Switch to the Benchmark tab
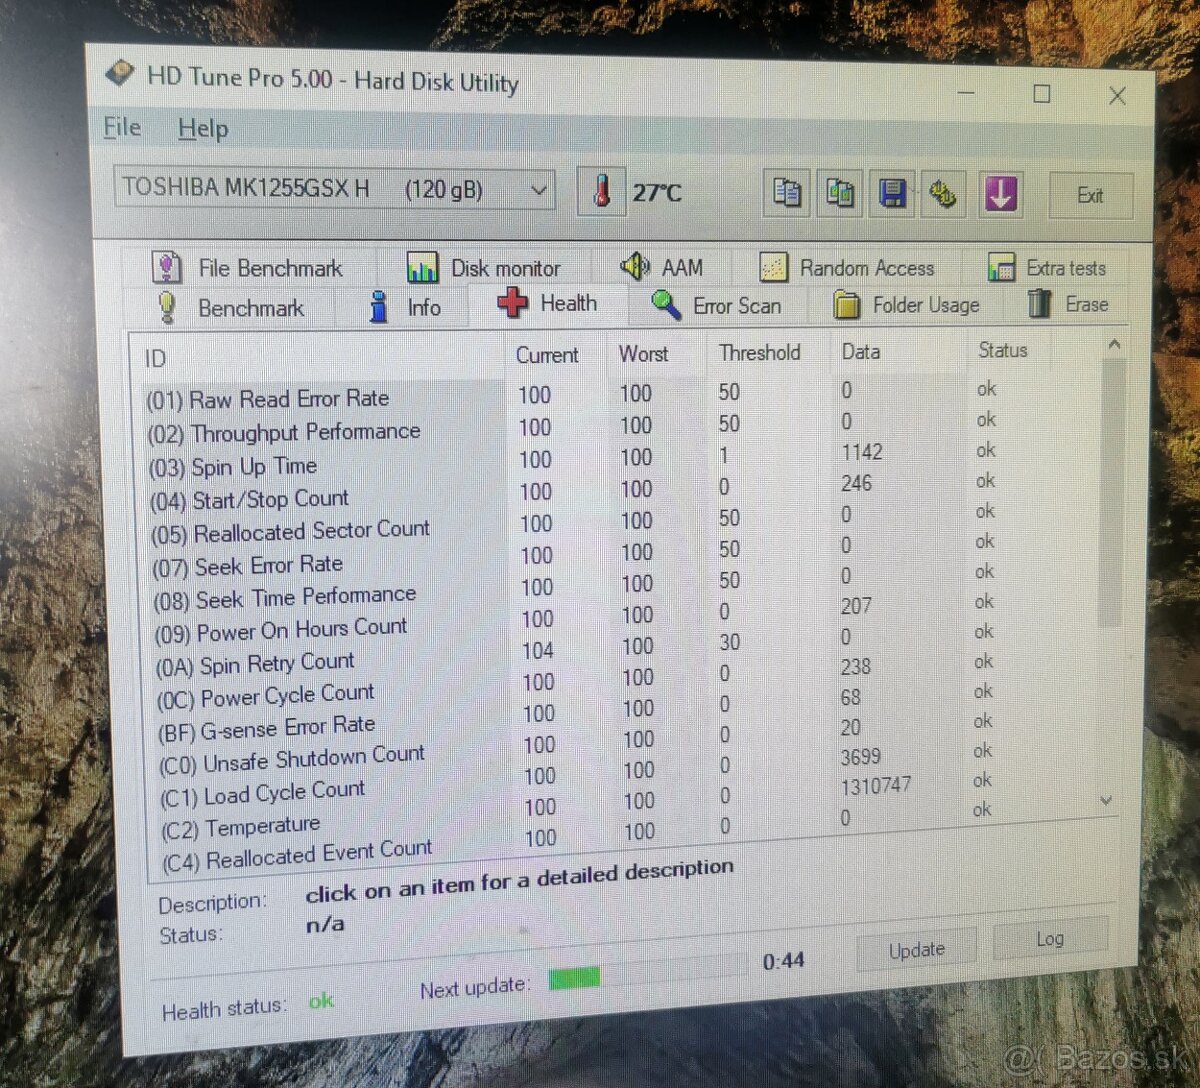Screen dimensions: 1200x1088 [x=231, y=308]
